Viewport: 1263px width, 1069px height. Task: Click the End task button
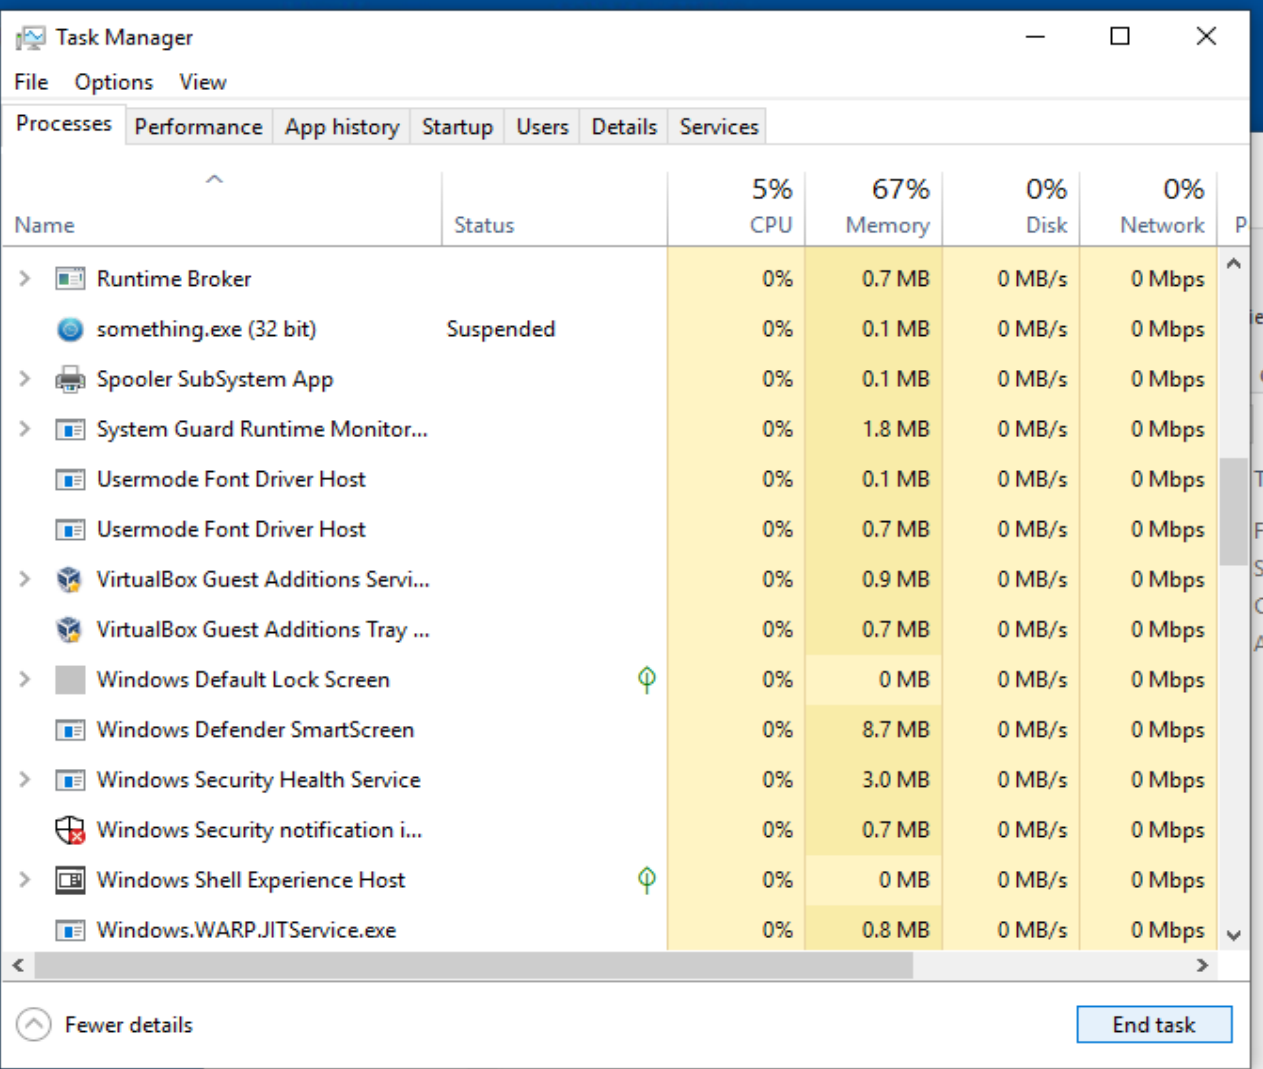[x=1154, y=1025]
